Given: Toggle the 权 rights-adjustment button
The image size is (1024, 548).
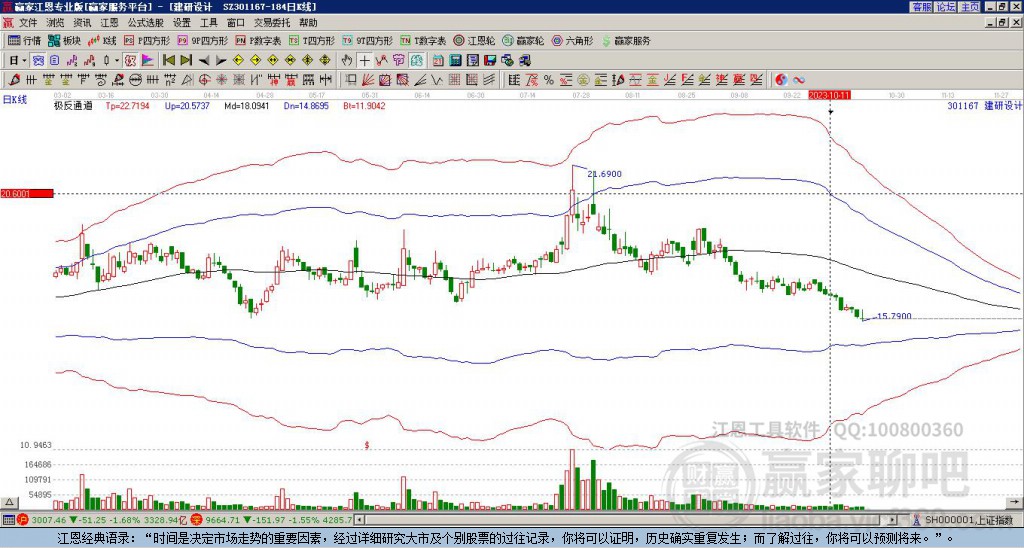Looking at the screenshot, I should point(130,61).
